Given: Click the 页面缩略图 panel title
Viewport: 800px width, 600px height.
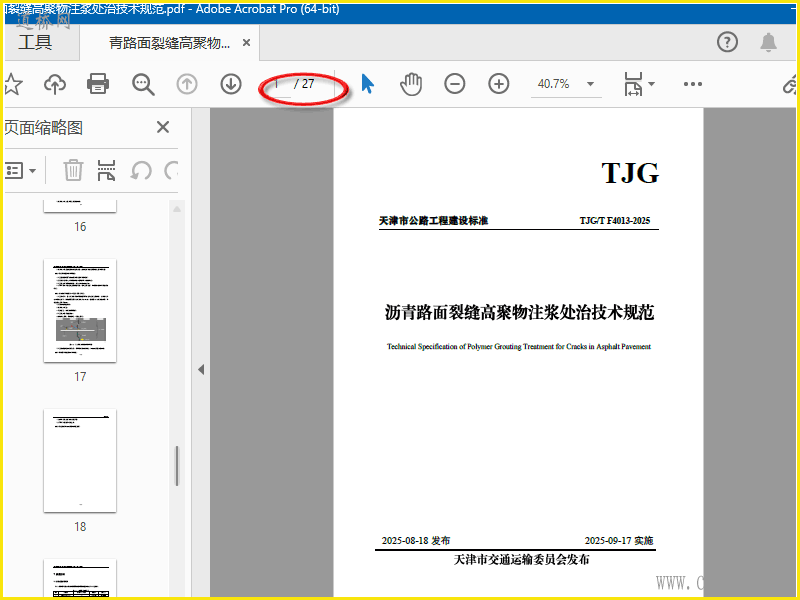Looking at the screenshot, I should [x=44, y=128].
